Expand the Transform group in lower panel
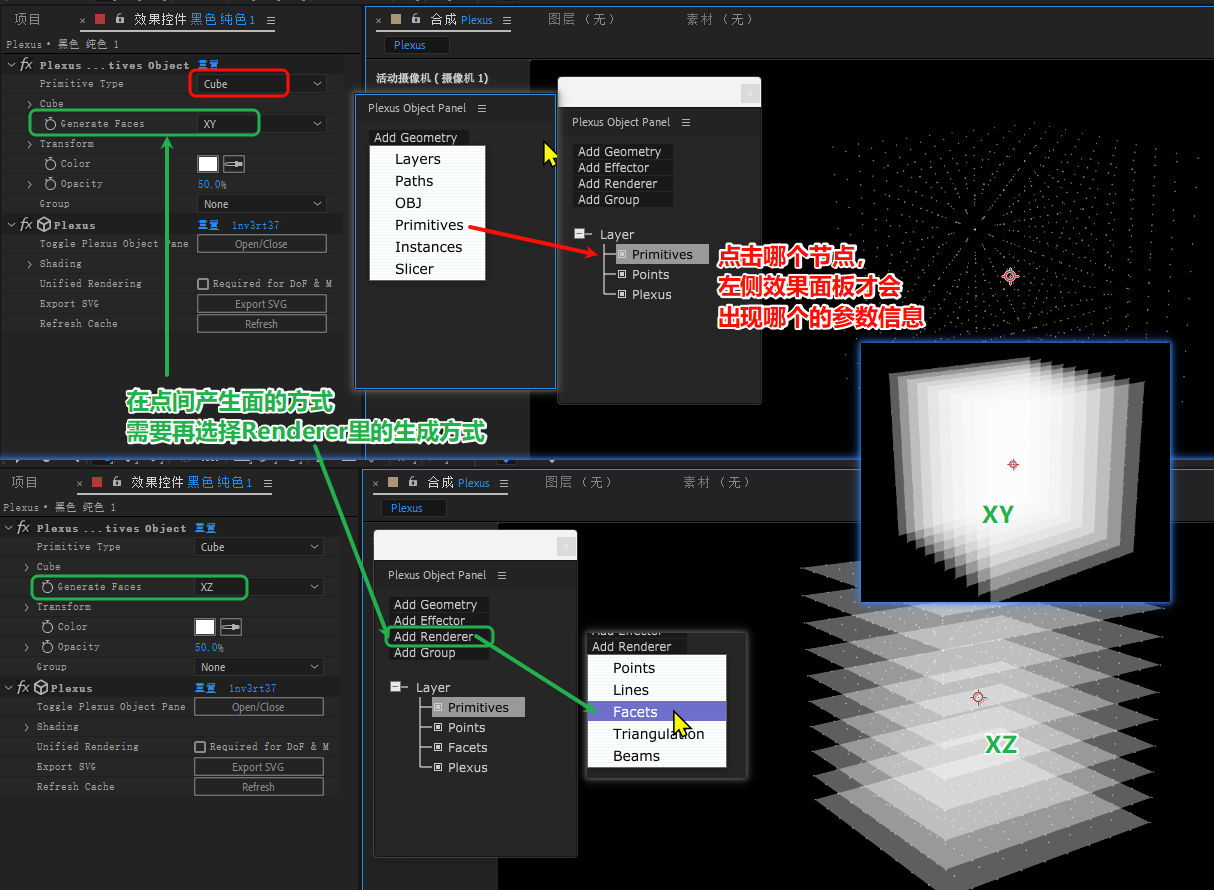Viewport: 1214px width, 890px height. click(27, 607)
